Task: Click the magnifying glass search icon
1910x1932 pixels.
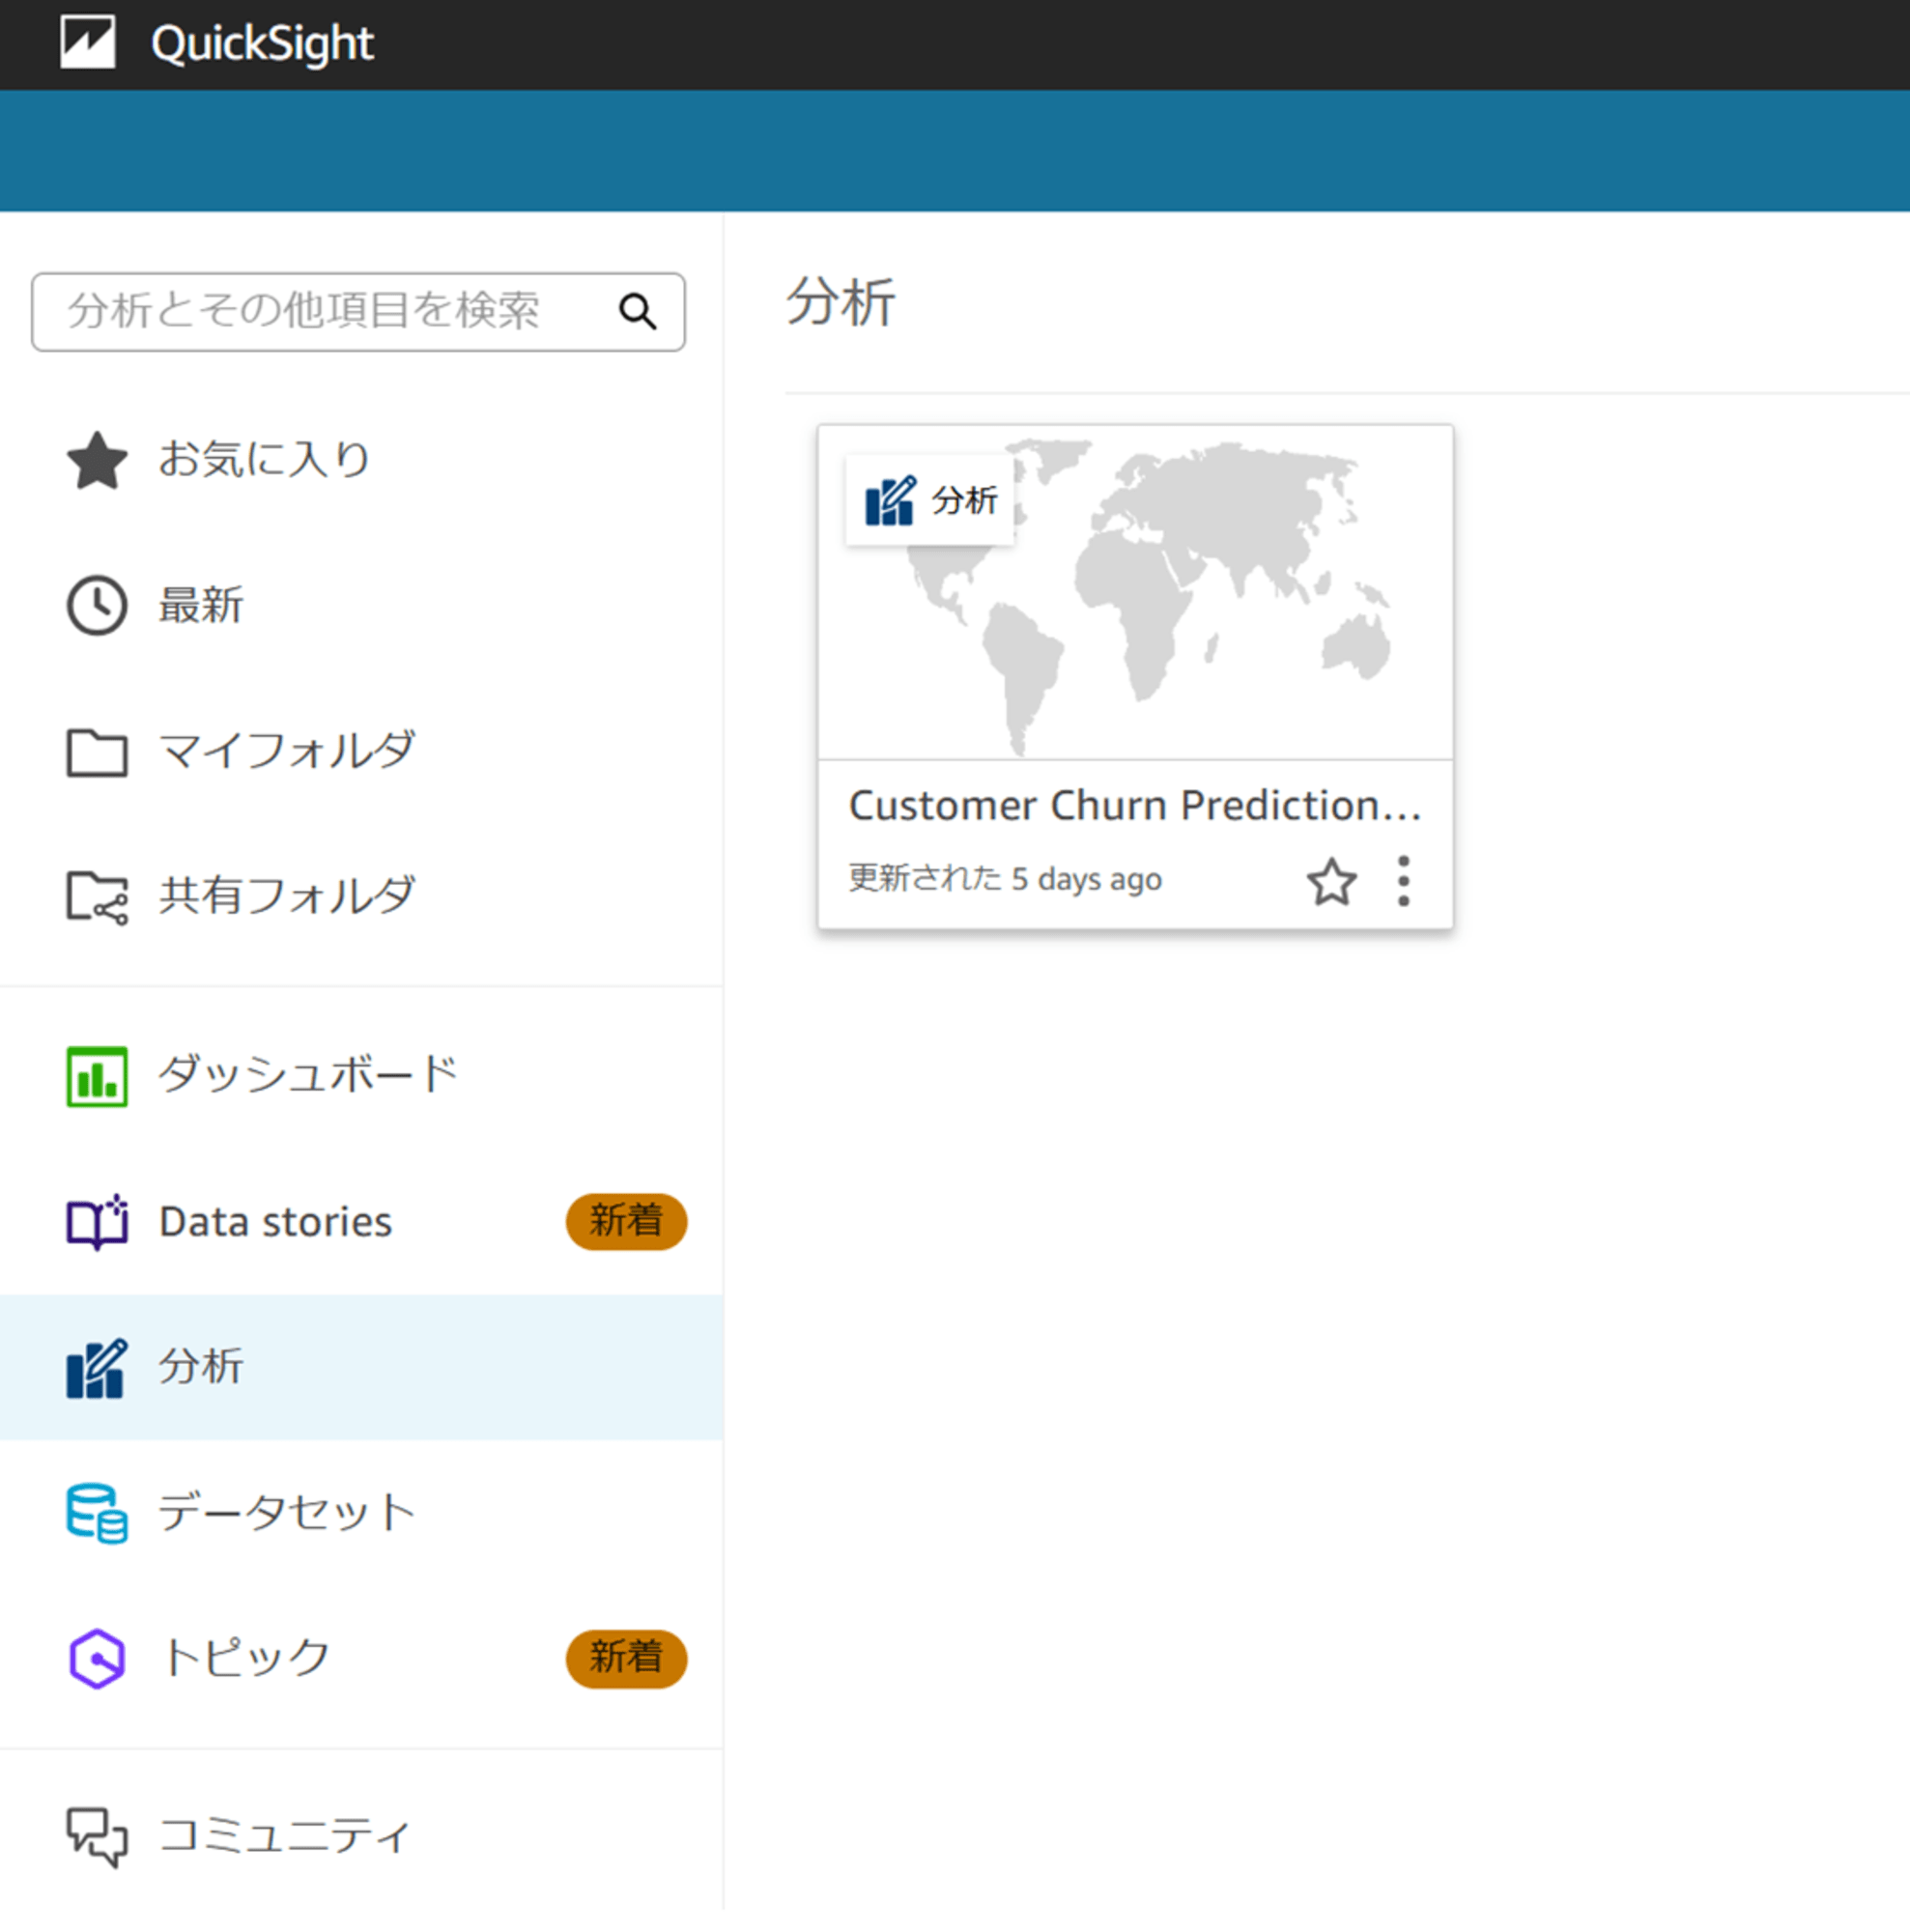Action: (x=637, y=312)
